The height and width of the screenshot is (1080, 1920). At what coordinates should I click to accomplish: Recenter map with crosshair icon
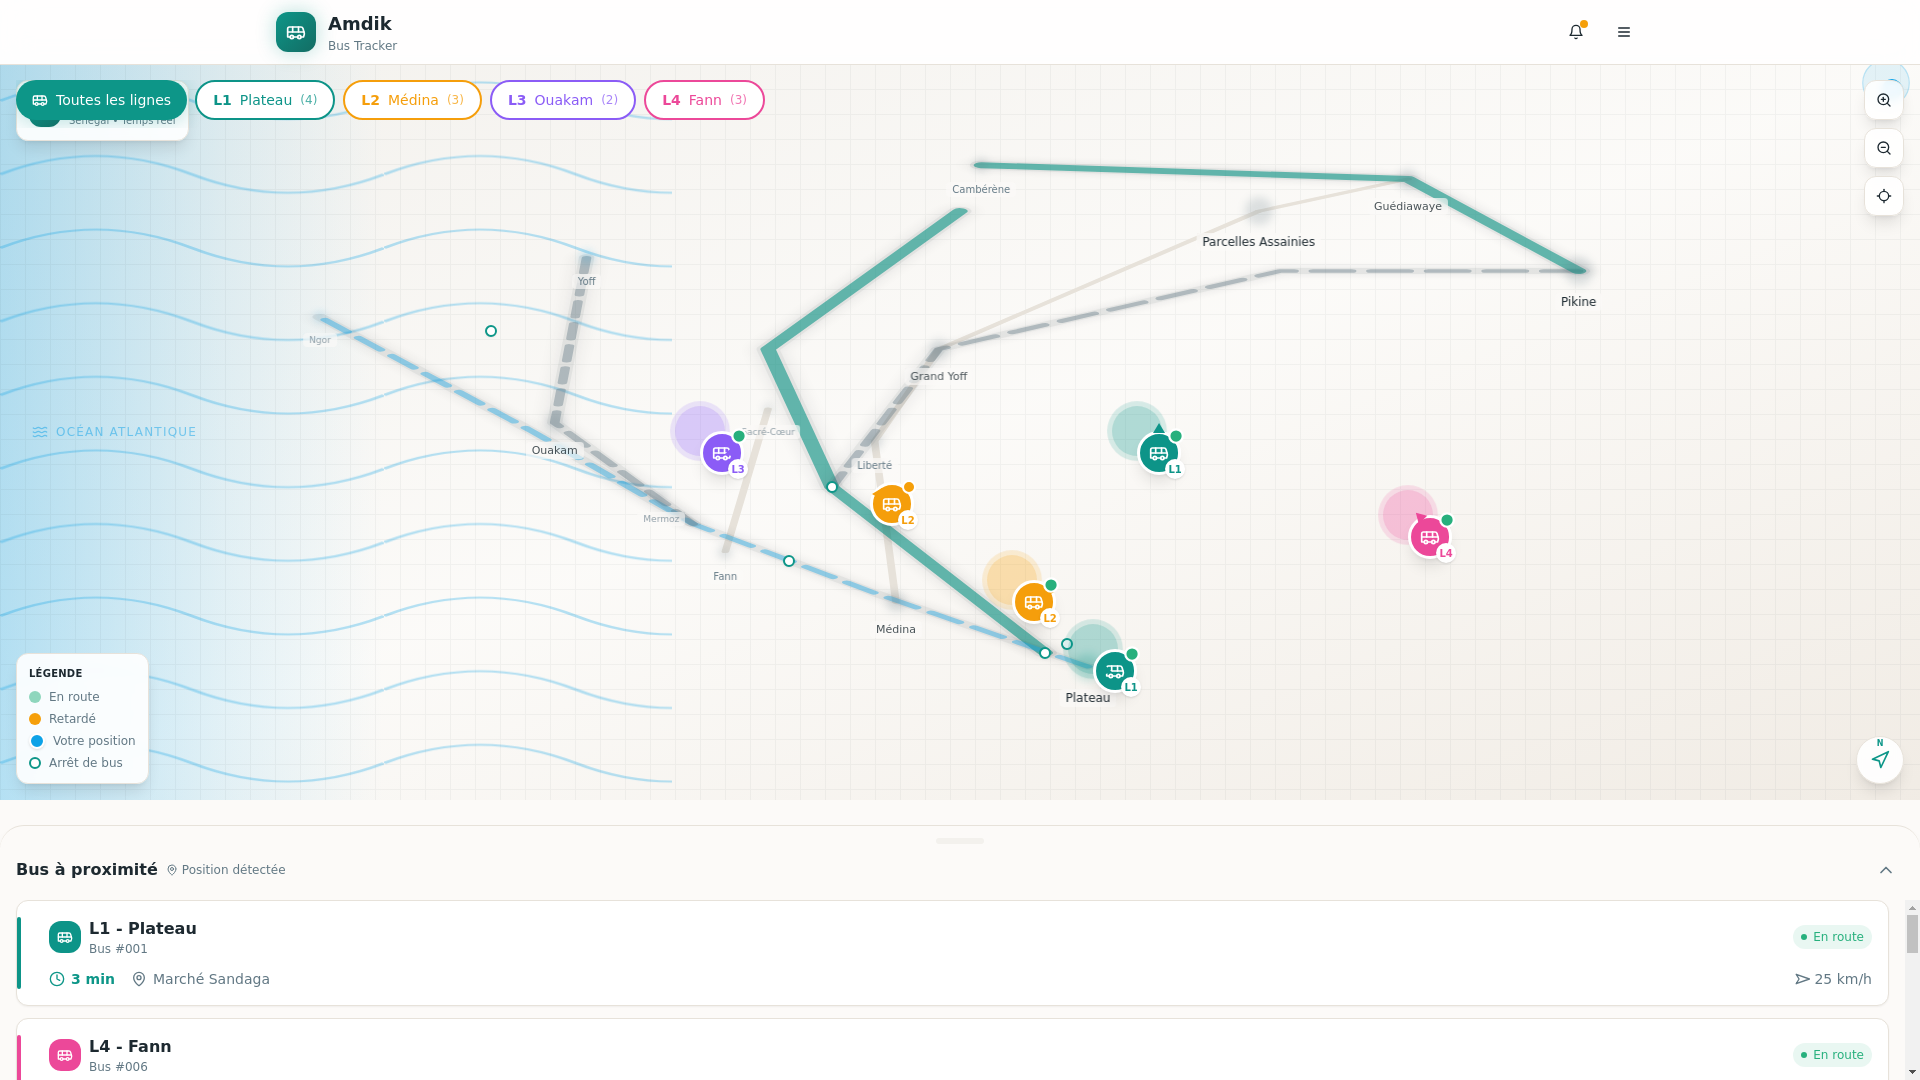tap(1884, 196)
